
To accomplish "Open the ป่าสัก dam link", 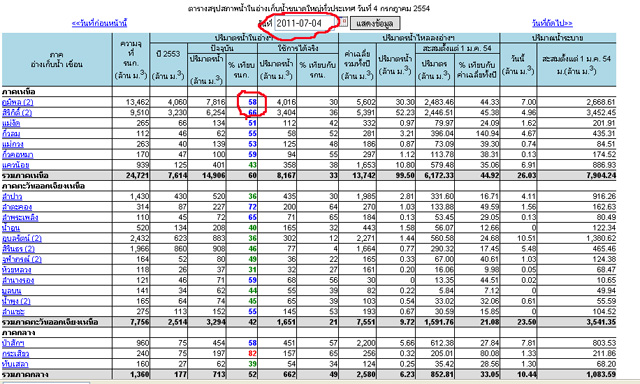I will 13,343.
